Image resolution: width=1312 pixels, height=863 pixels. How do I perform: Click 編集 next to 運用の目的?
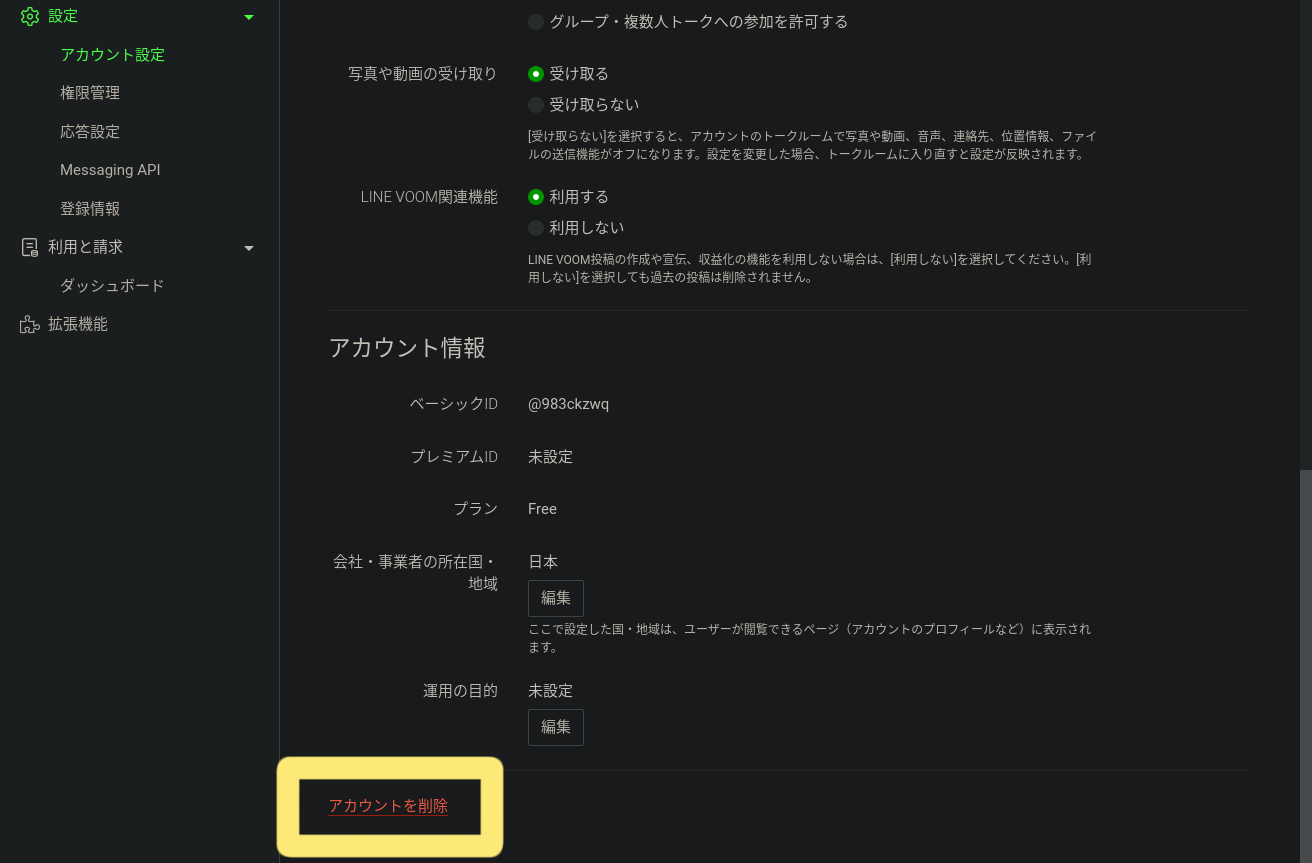coord(555,727)
